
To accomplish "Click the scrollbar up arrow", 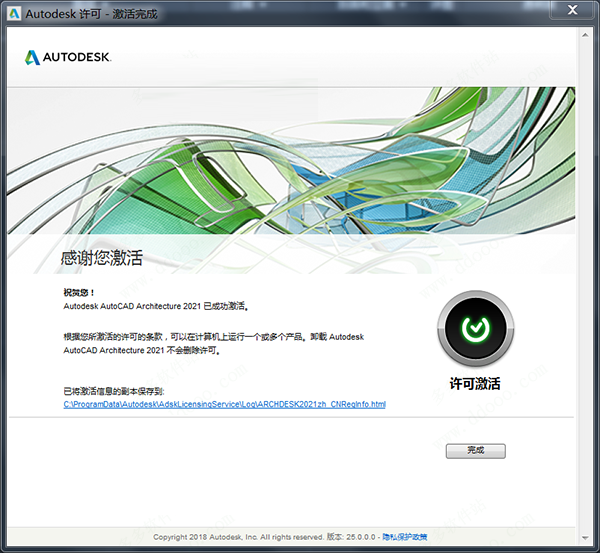I will coord(585,35).
